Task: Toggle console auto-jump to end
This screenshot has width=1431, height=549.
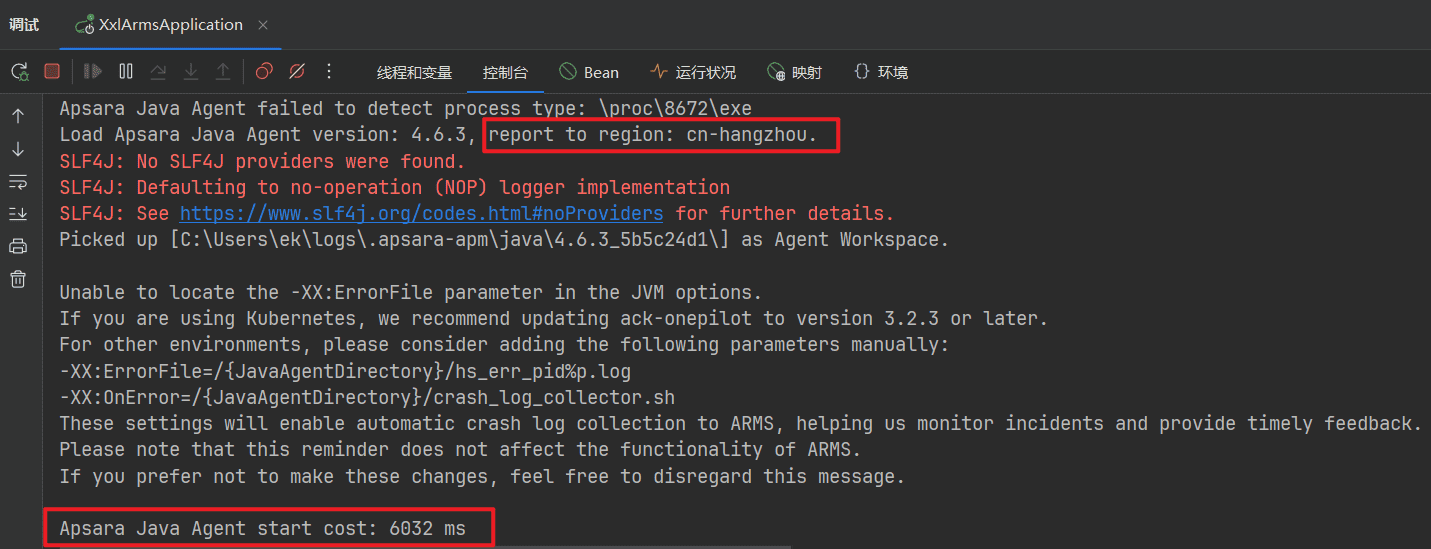Action: click(18, 214)
